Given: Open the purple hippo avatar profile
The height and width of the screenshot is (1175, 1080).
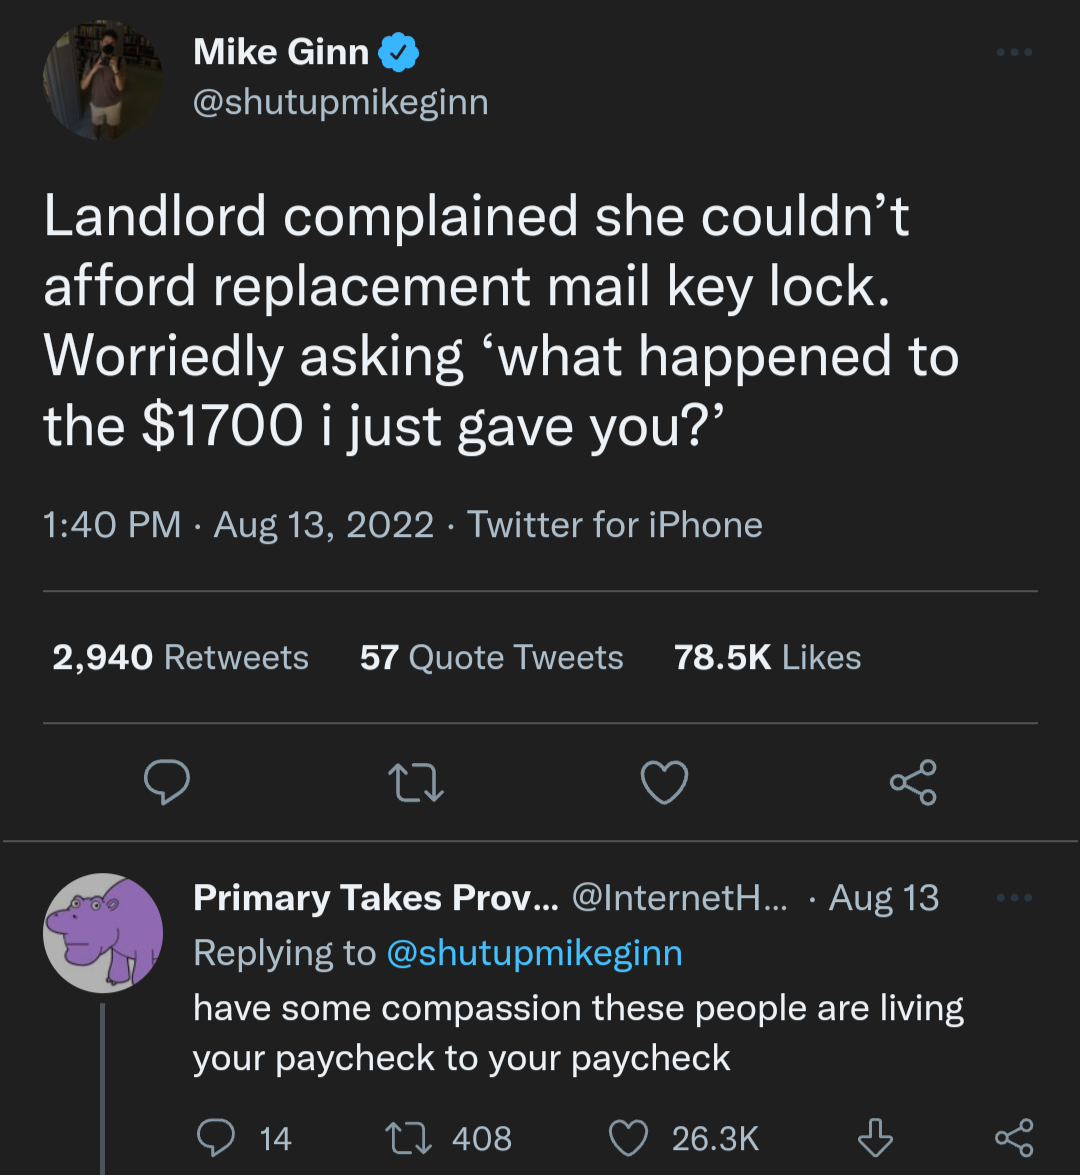Looking at the screenshot, I should click(x=103, y=932).
